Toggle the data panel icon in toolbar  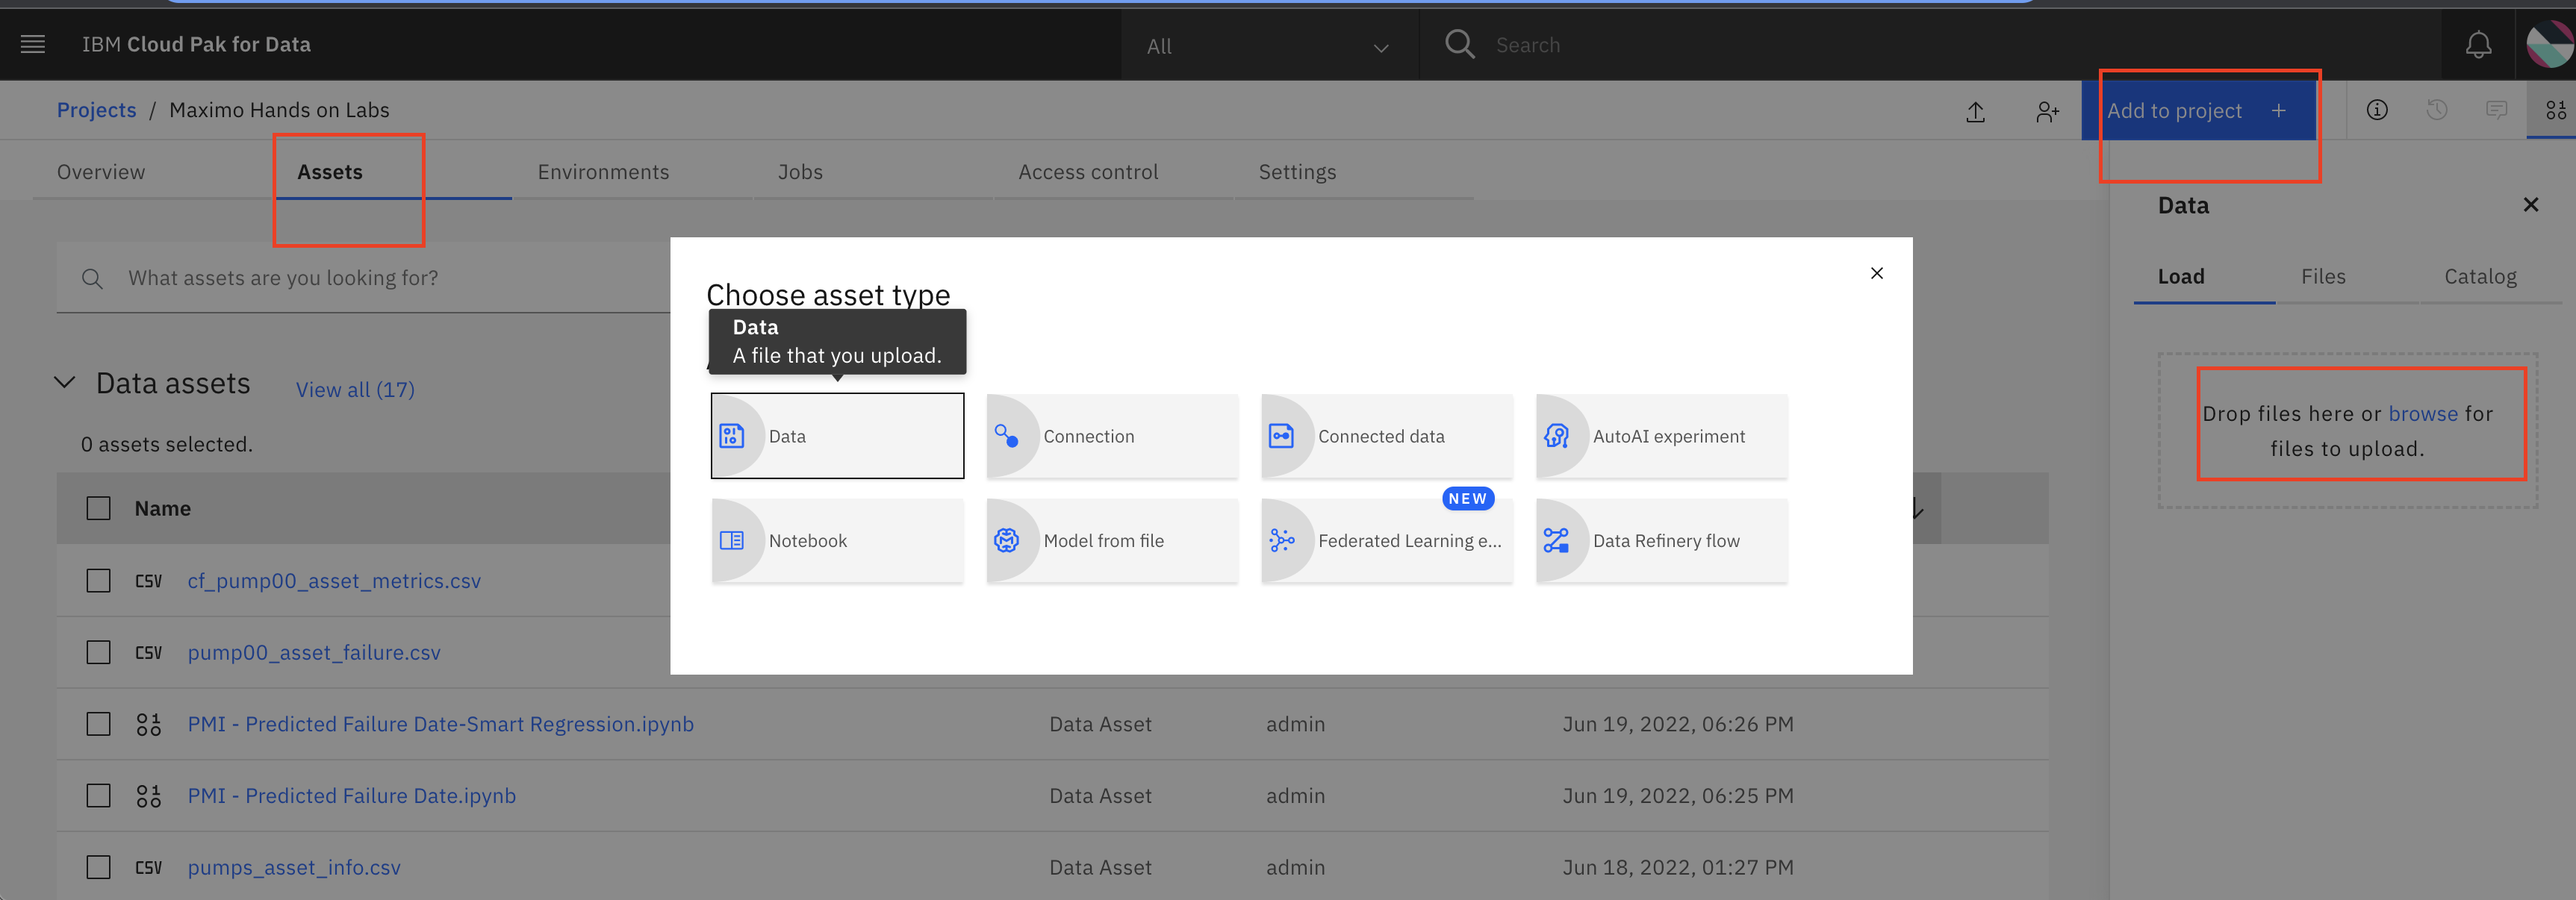point(2556,110)
